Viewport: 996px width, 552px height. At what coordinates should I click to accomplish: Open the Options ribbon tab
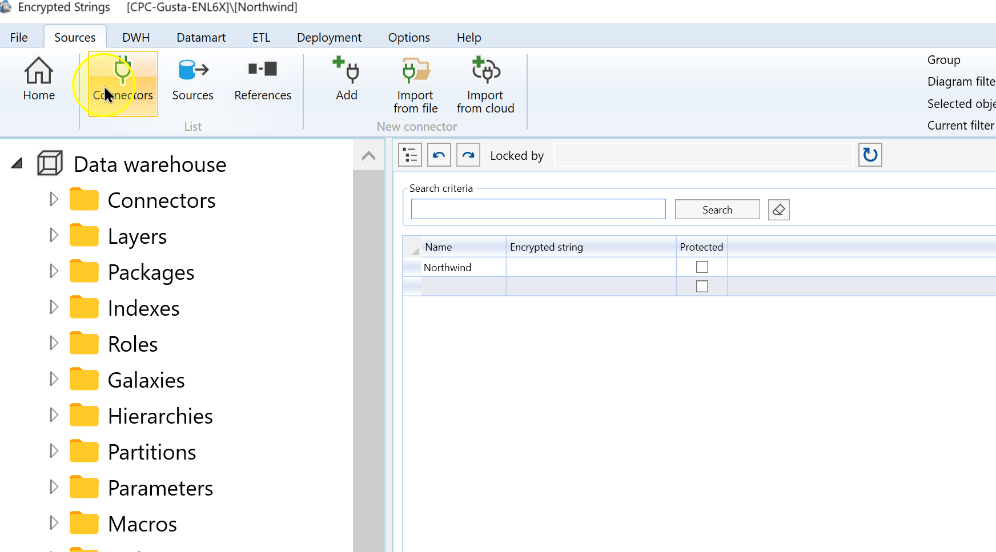point(409,37)
